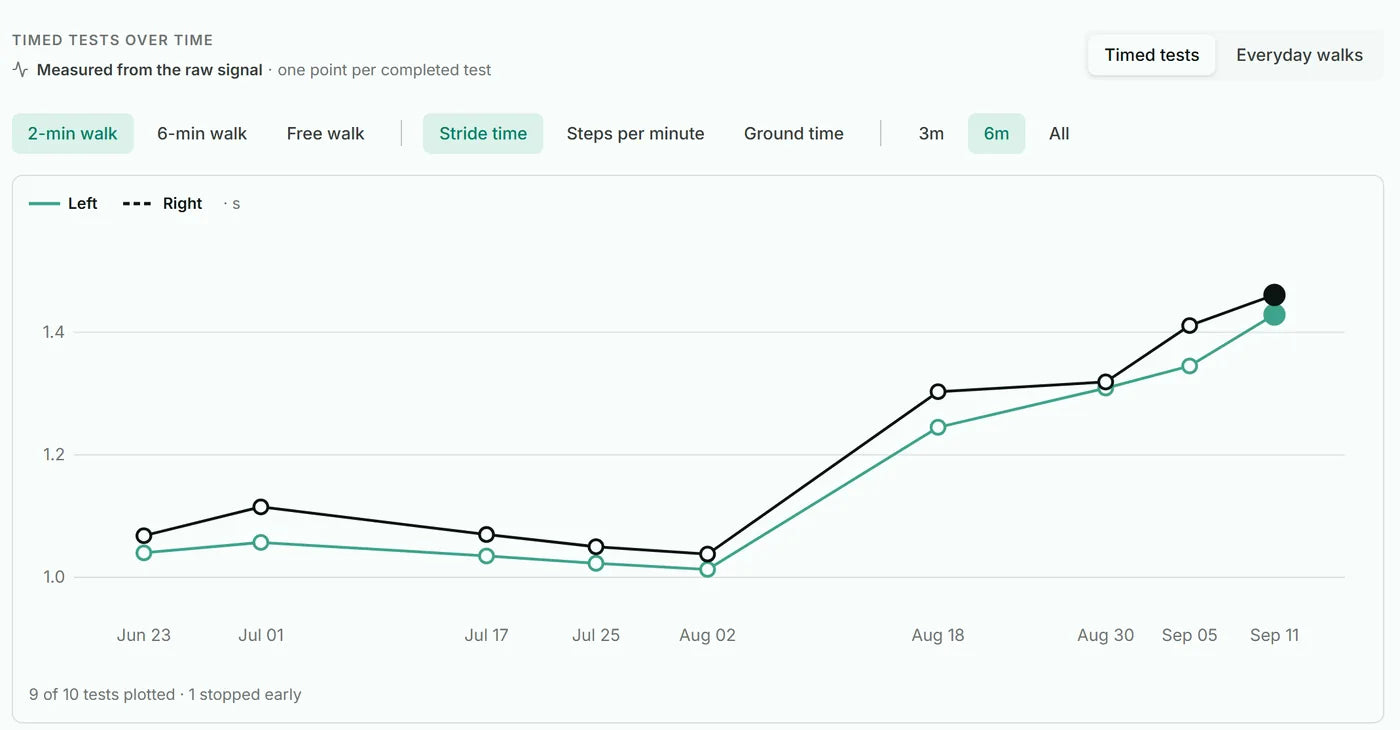Show the Ground time metric

click(x=794, y=133)
